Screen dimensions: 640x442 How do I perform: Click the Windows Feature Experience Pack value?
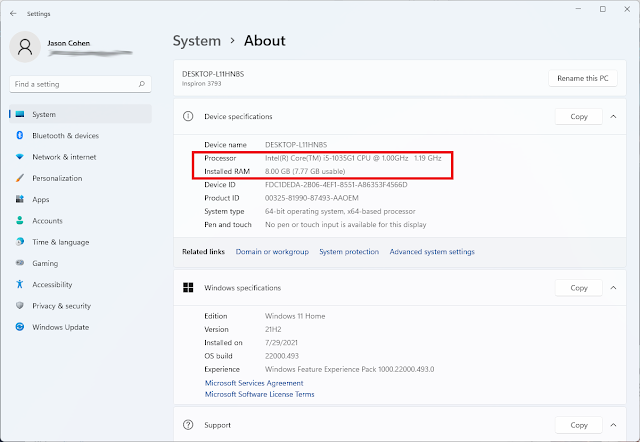click(x=349, y=369)
